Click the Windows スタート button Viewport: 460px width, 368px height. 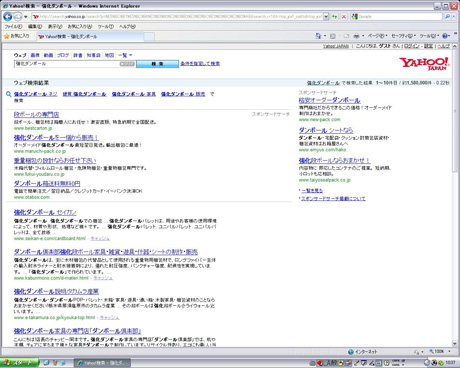[x=19, y=363]
